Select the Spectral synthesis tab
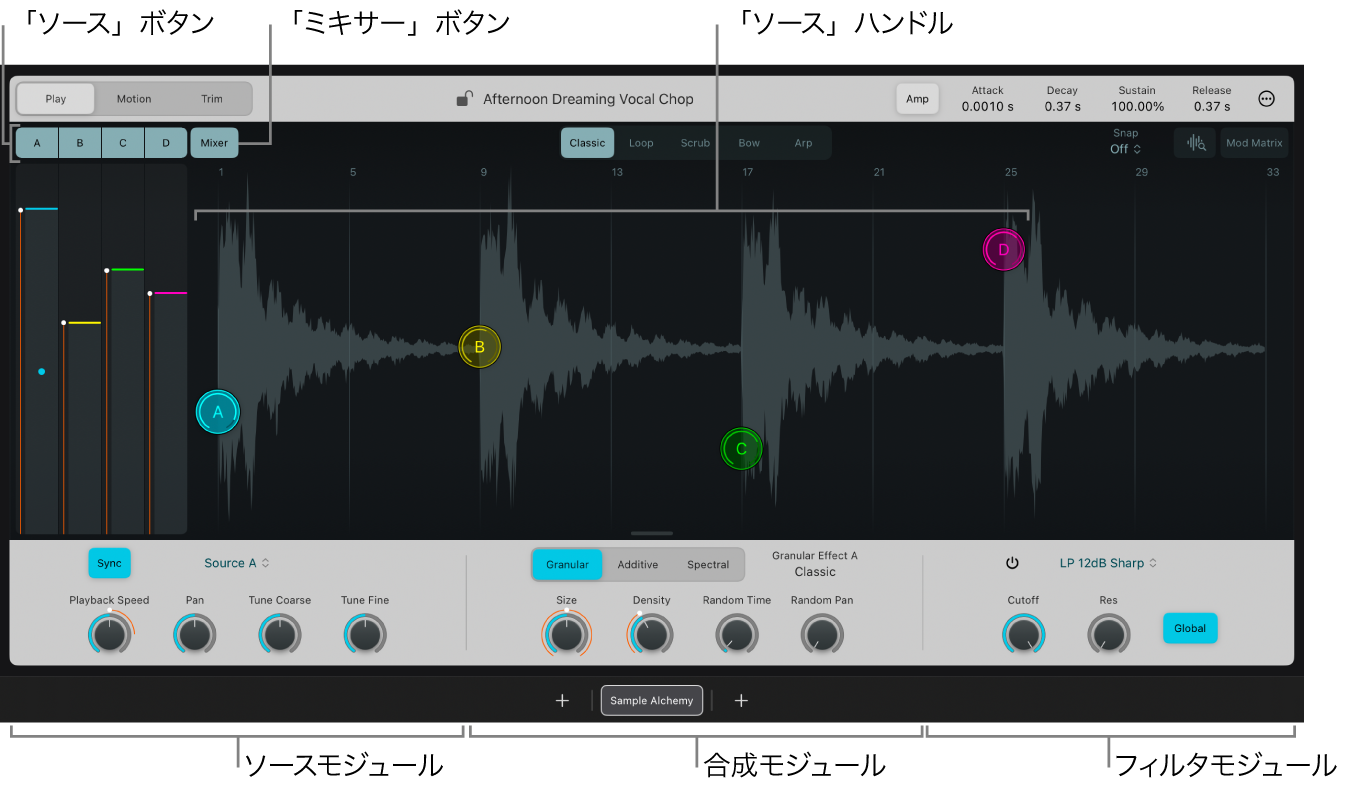The width and height of the screenshot is (1346, 785). click(708, 565)
